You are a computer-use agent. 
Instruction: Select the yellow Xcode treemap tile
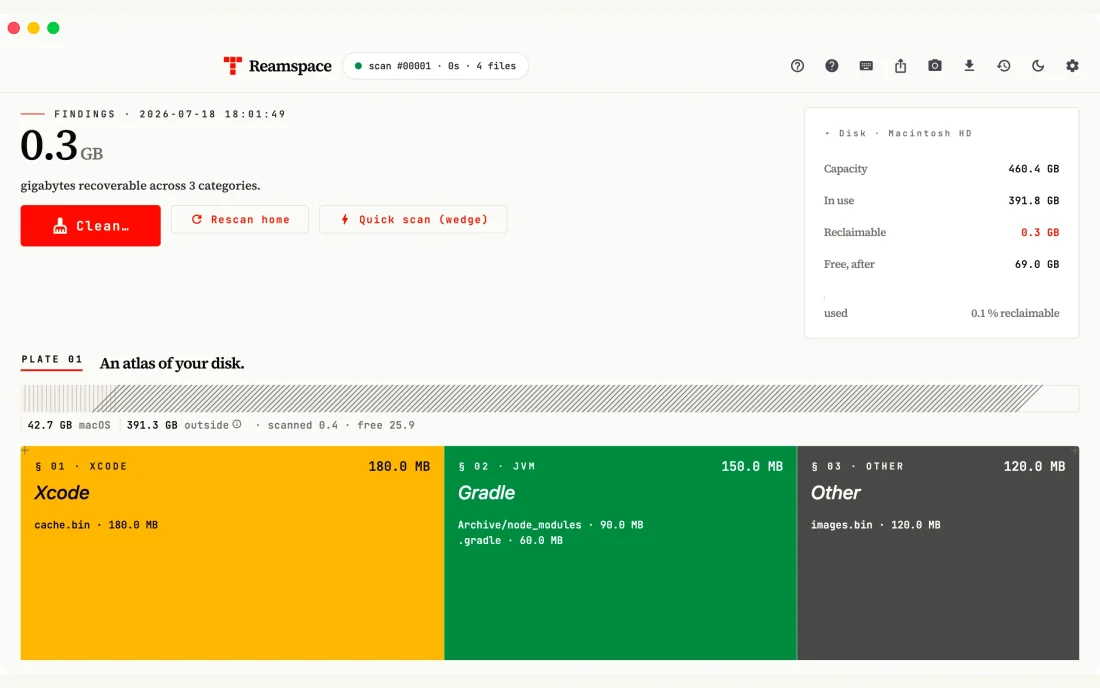pyautogui.click(x=232, y=553)
